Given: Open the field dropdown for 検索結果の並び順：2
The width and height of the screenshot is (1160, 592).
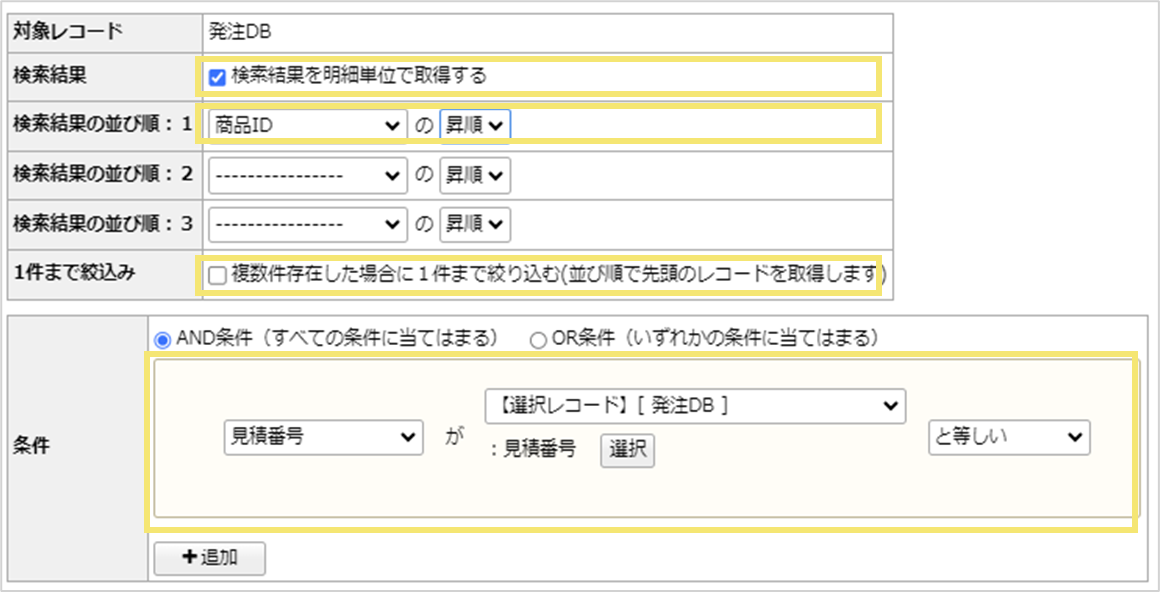Looking at the screenshot, I should tap(307, 174).
